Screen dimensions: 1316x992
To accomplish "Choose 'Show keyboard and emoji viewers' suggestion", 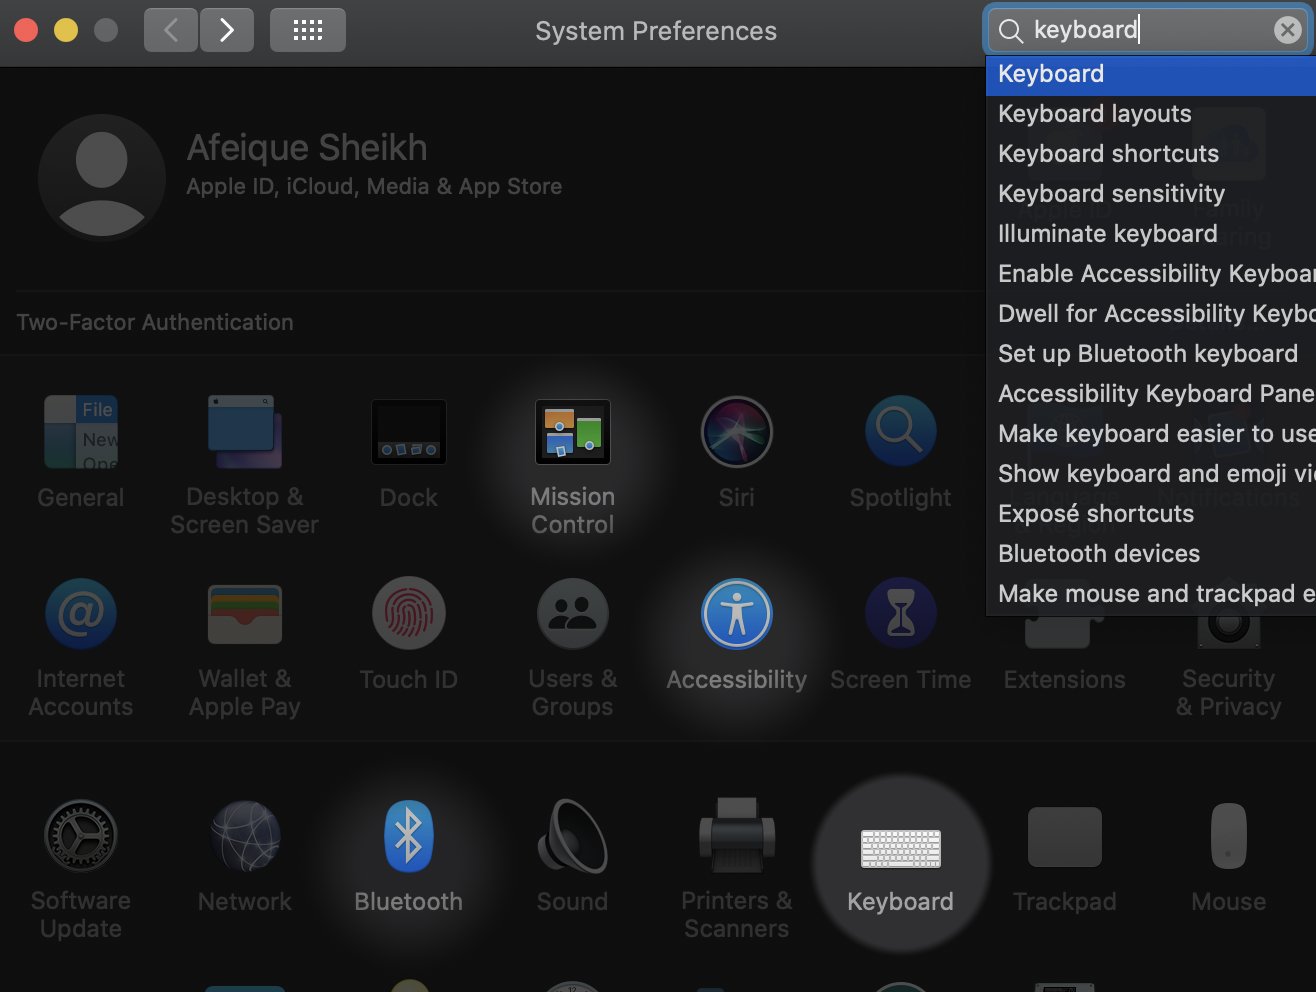I will 1151,474.
